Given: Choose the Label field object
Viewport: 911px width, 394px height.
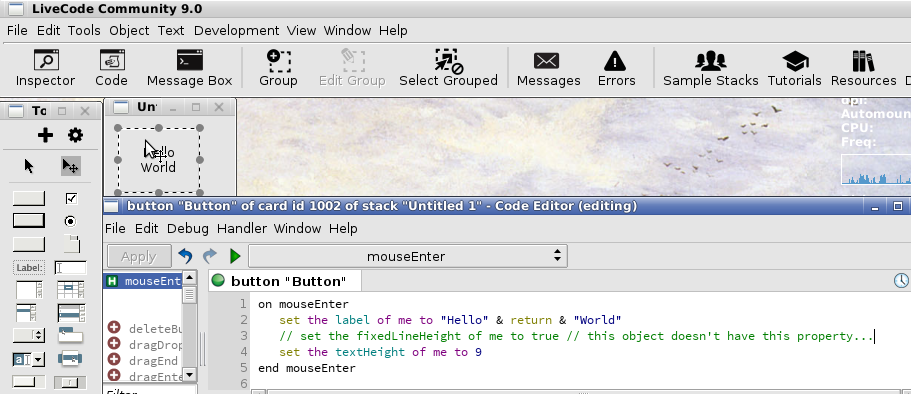Looking at the screenshot, I should (28, 268).
